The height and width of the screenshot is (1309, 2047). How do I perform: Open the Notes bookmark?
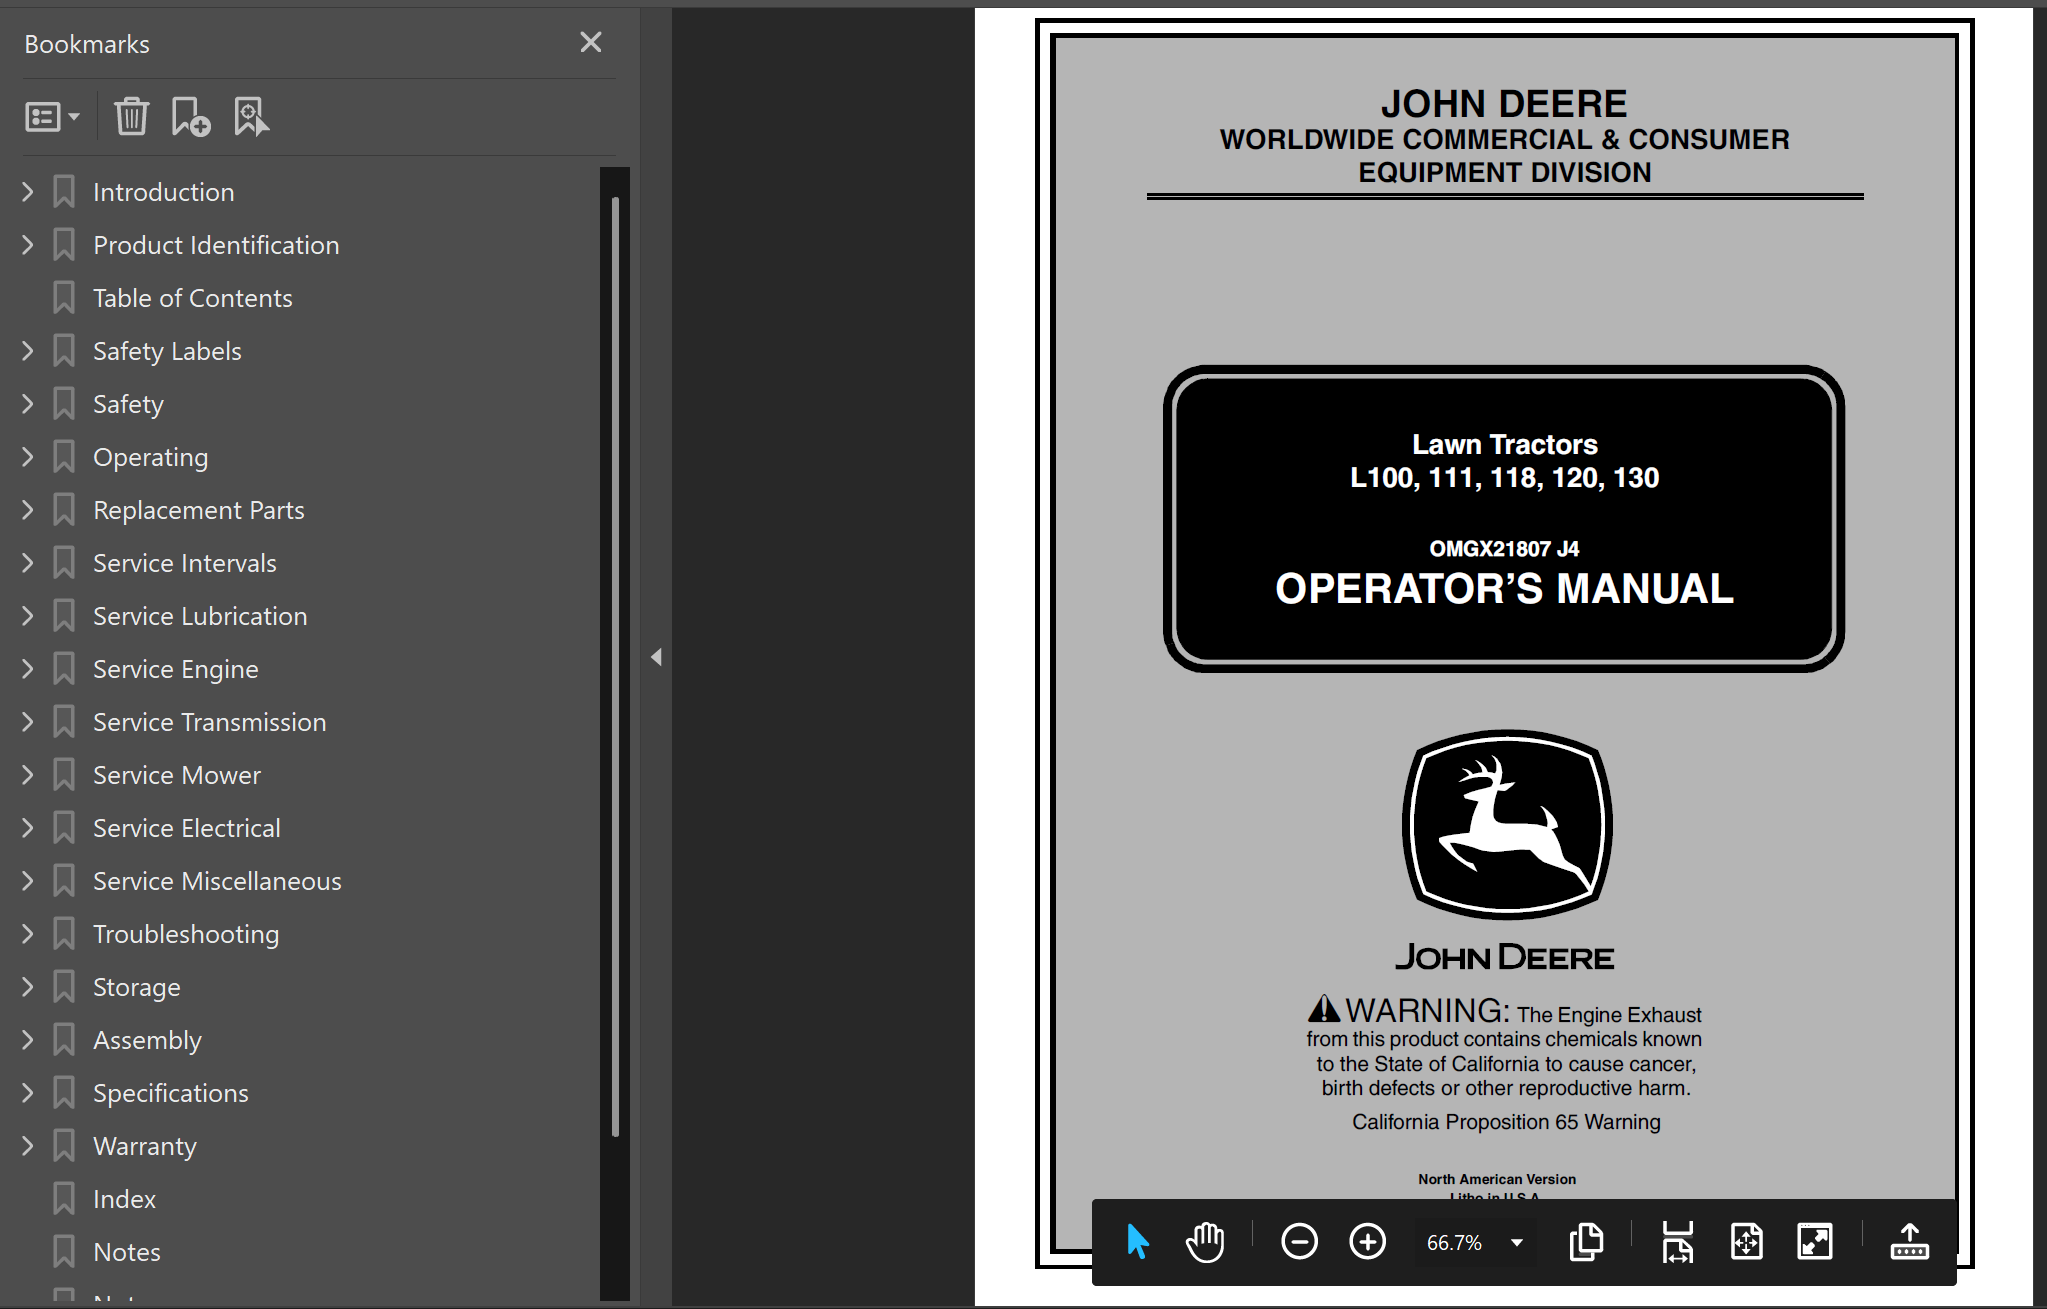pyautogui.click(x=127, y=1252)
